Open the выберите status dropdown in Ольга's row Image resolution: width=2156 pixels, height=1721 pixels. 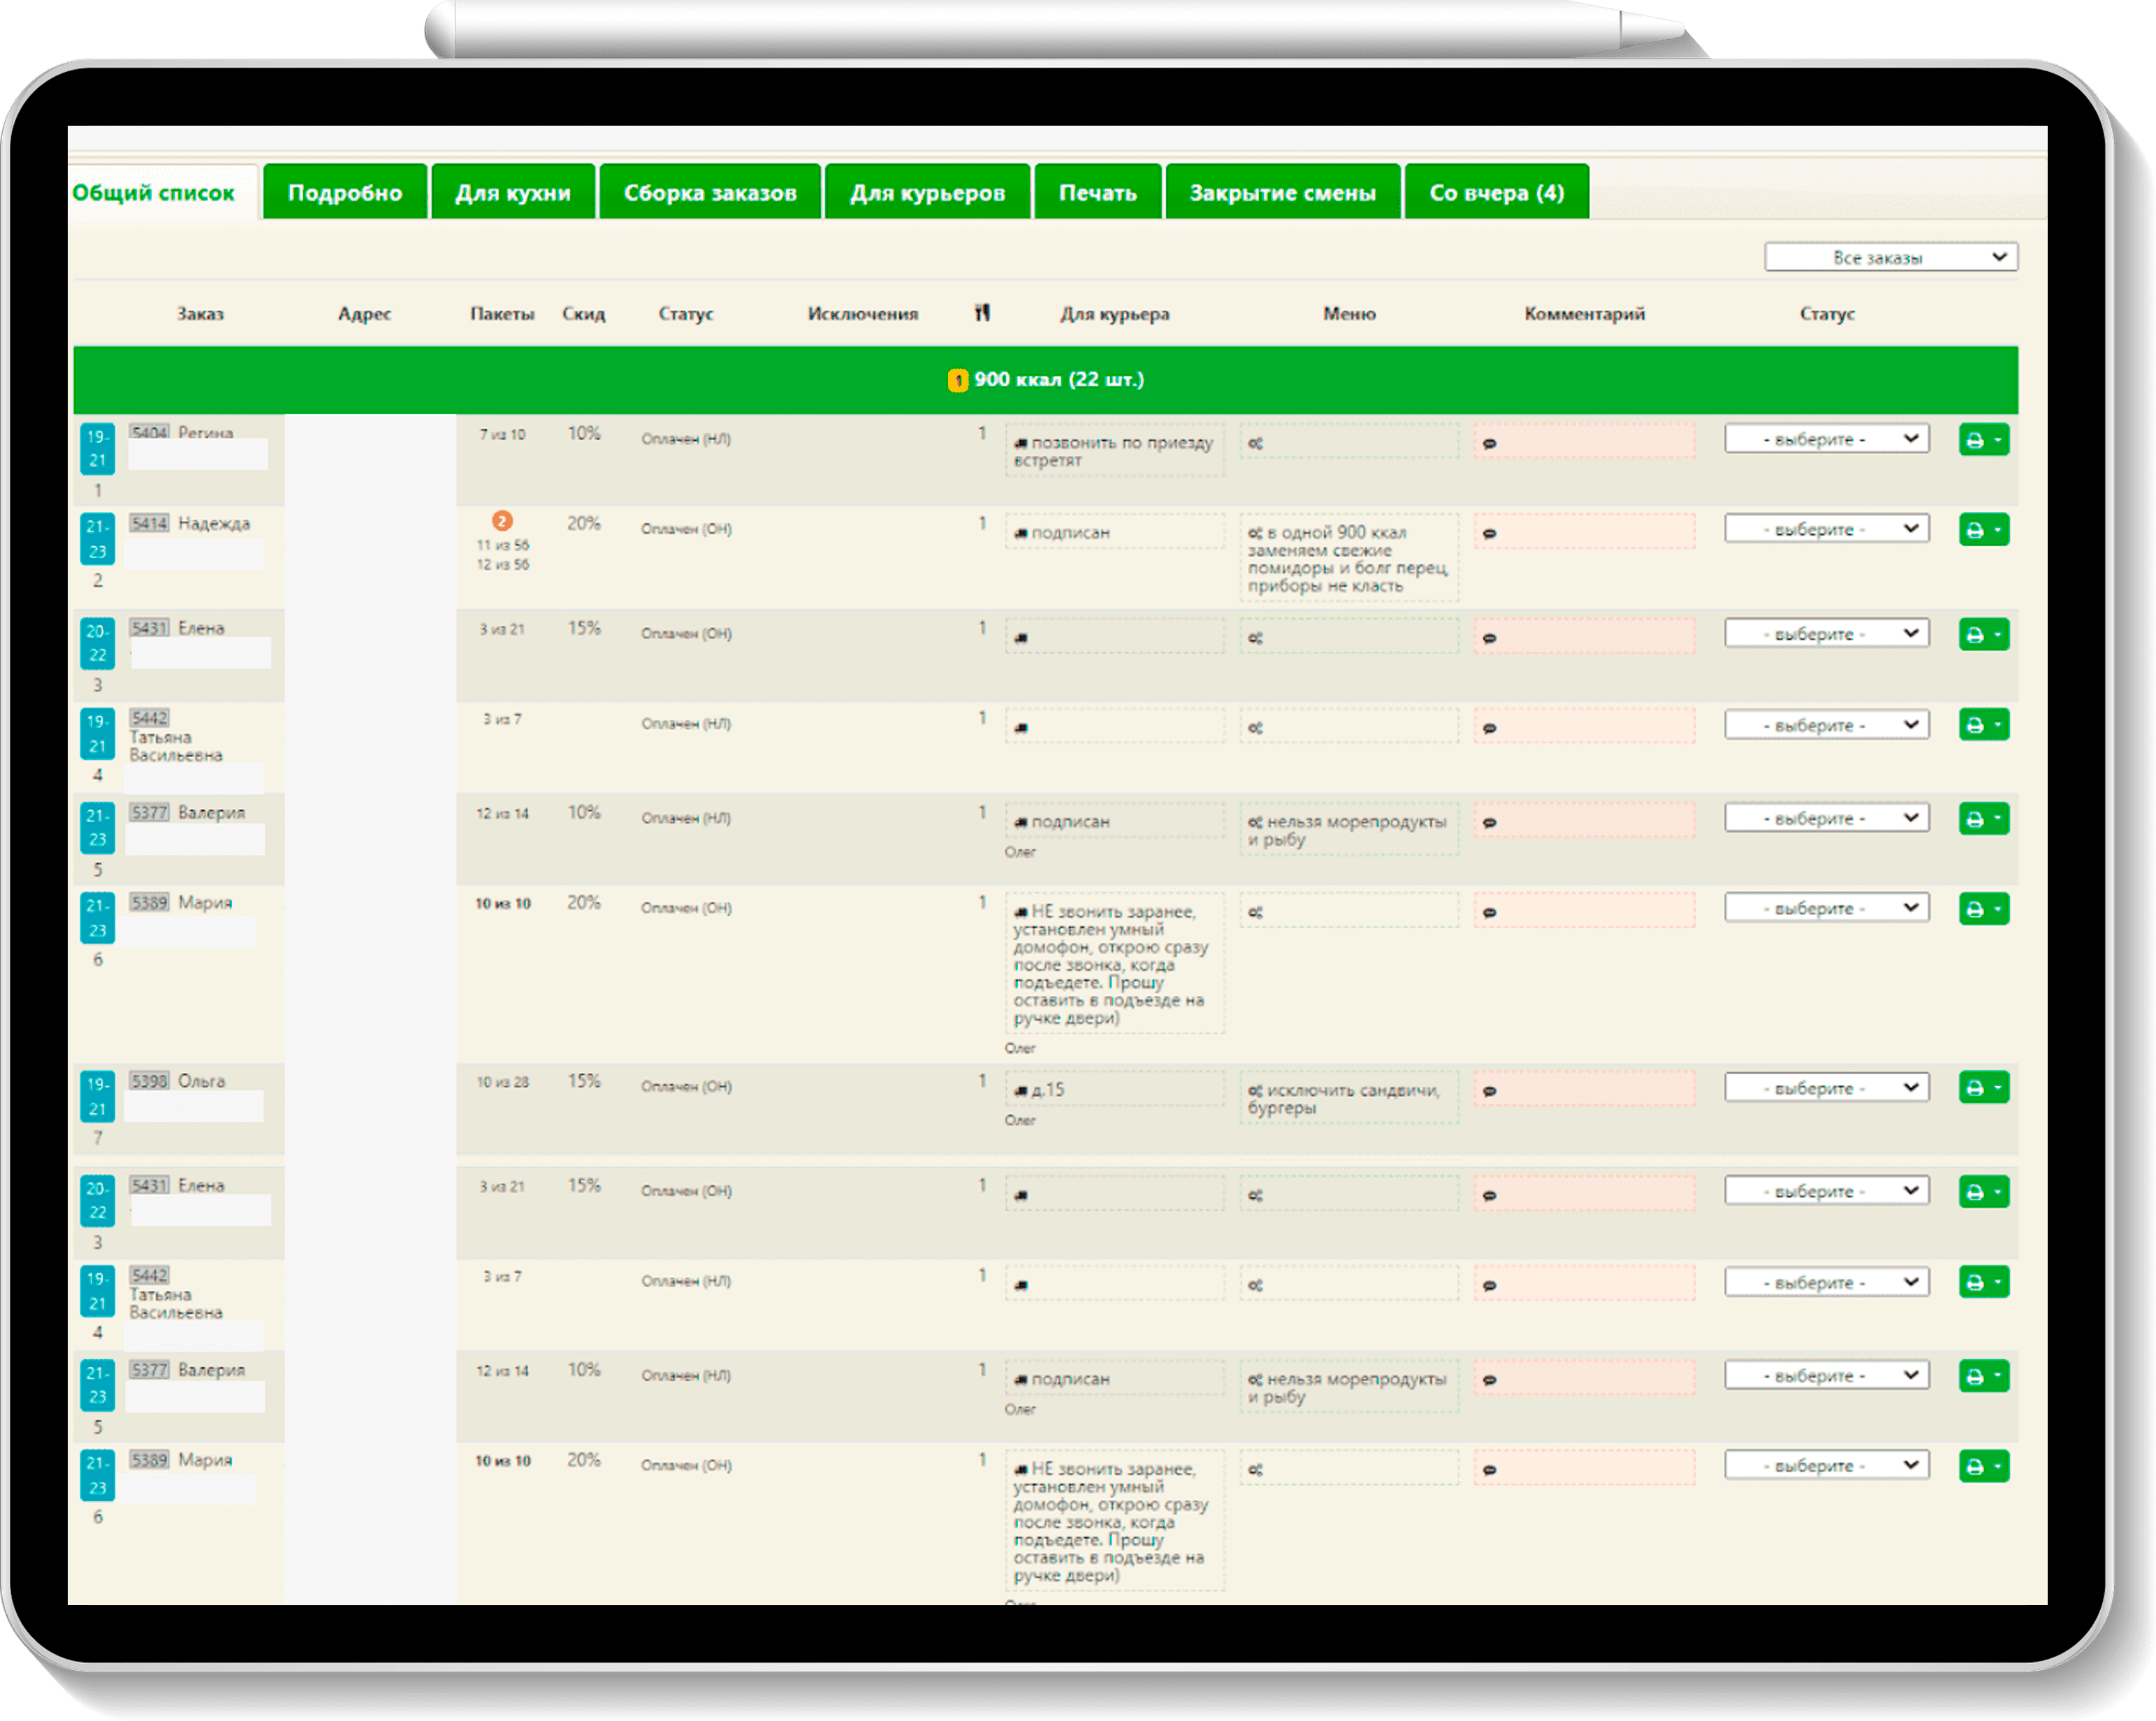(1826, 1088)
